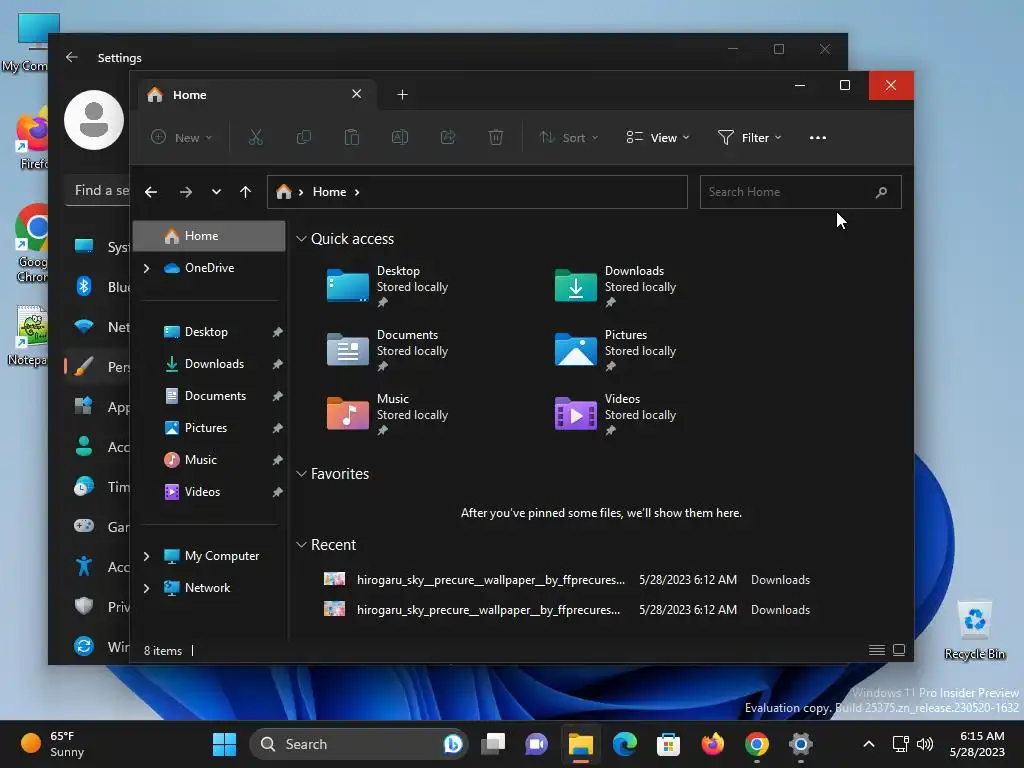The height and width of the screenshot is (768, 1024).
Task: Select the Home tab
Action: 257,95
